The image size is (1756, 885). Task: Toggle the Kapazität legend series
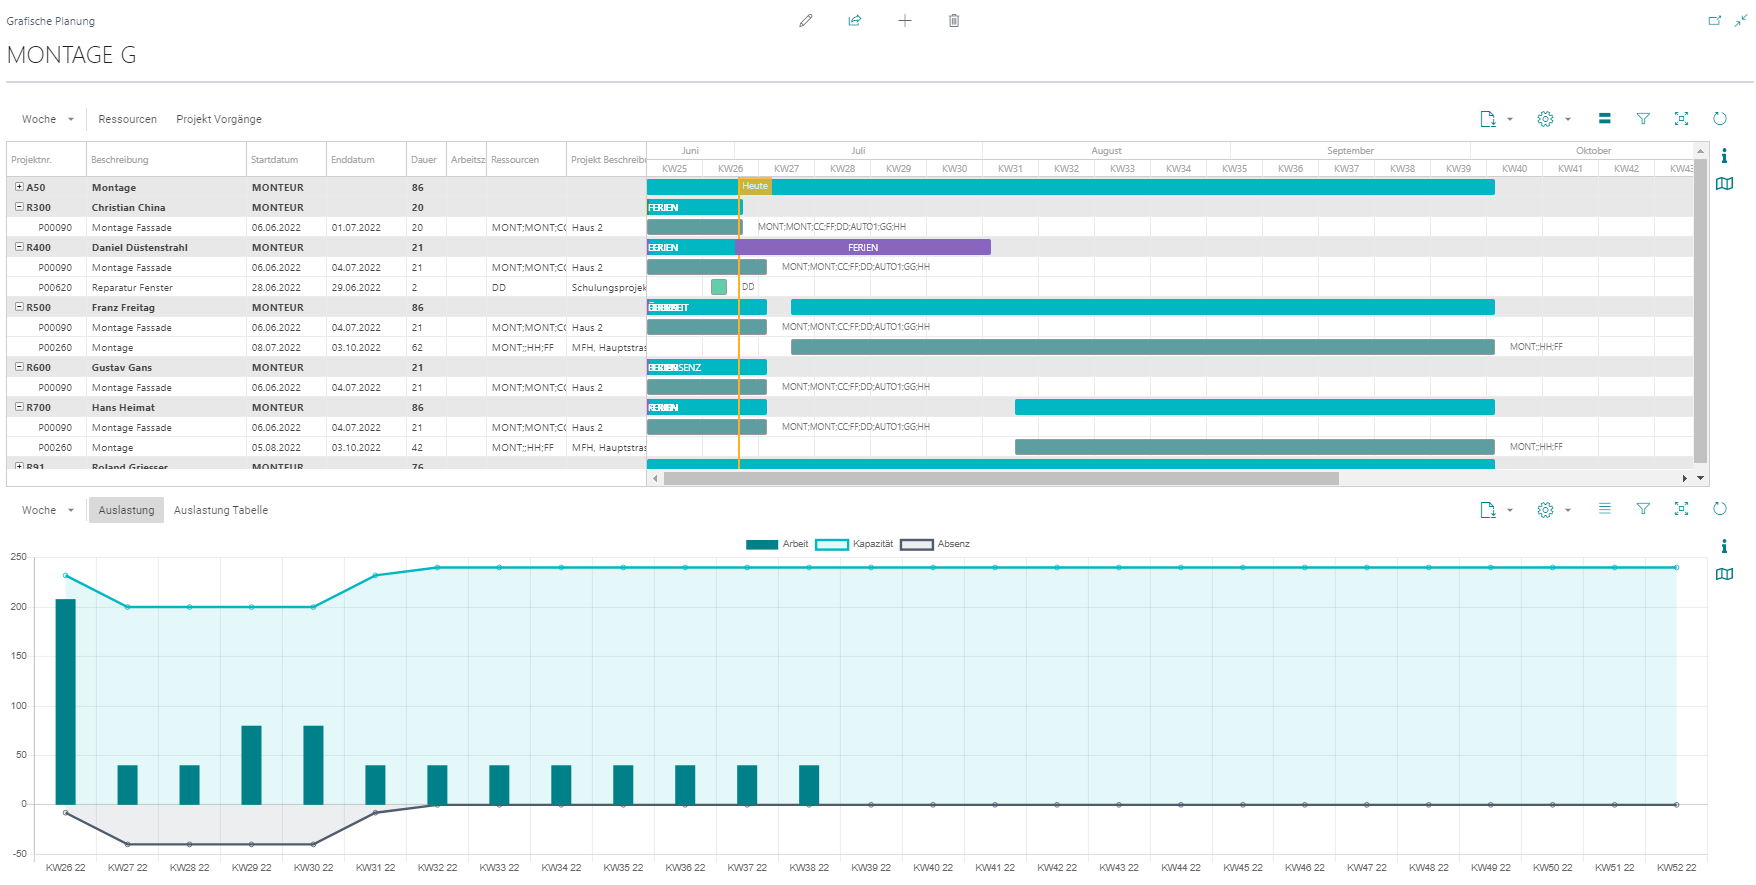tap(854, 544)
